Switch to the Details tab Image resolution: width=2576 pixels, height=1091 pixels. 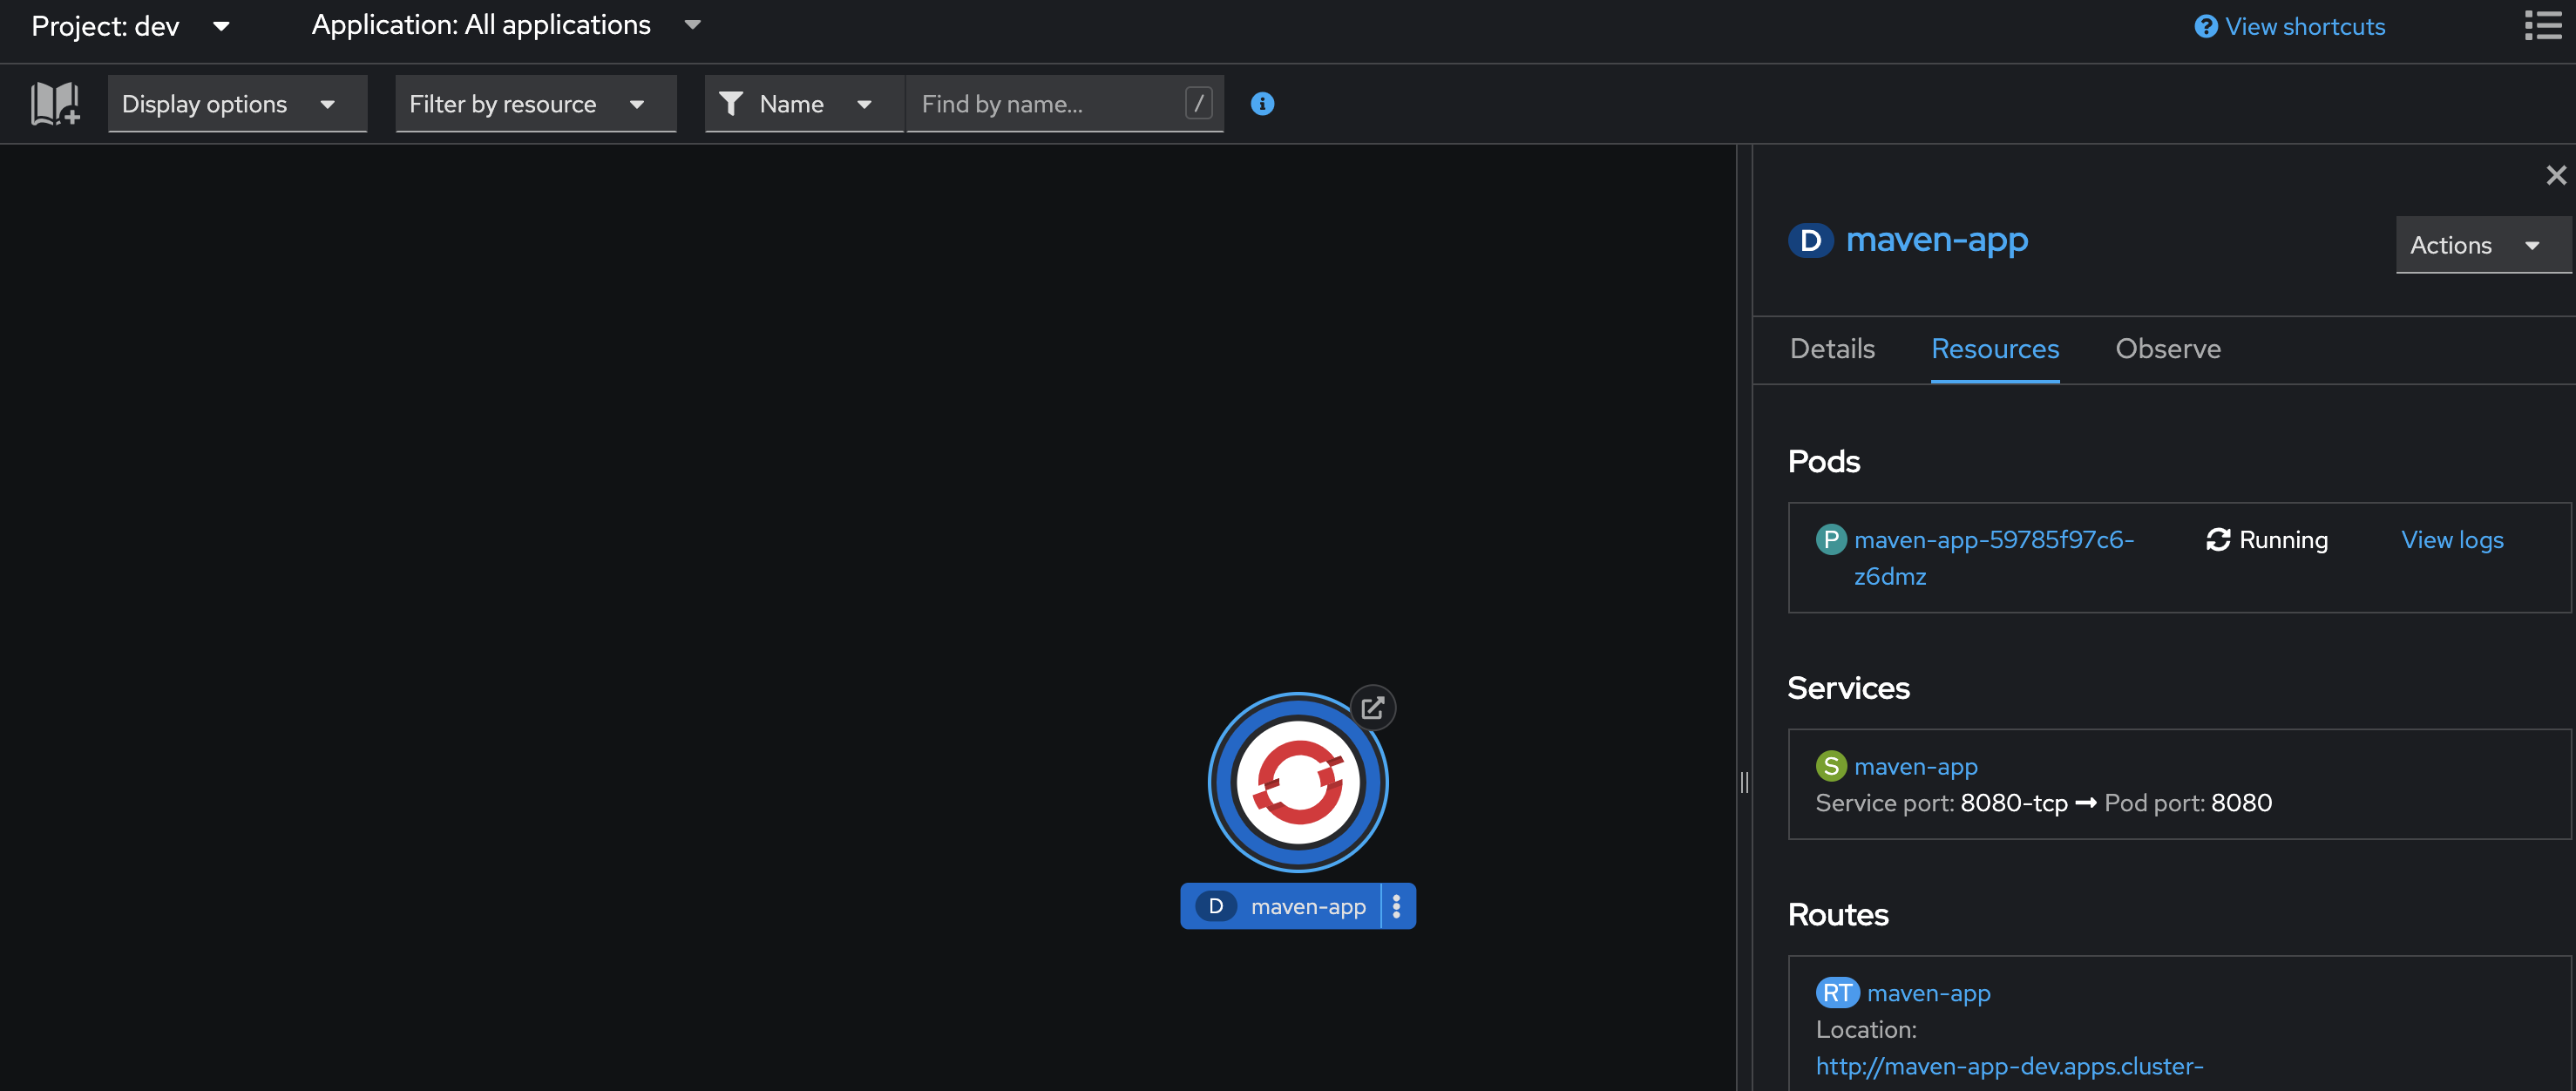click(x=1831, y=348)
